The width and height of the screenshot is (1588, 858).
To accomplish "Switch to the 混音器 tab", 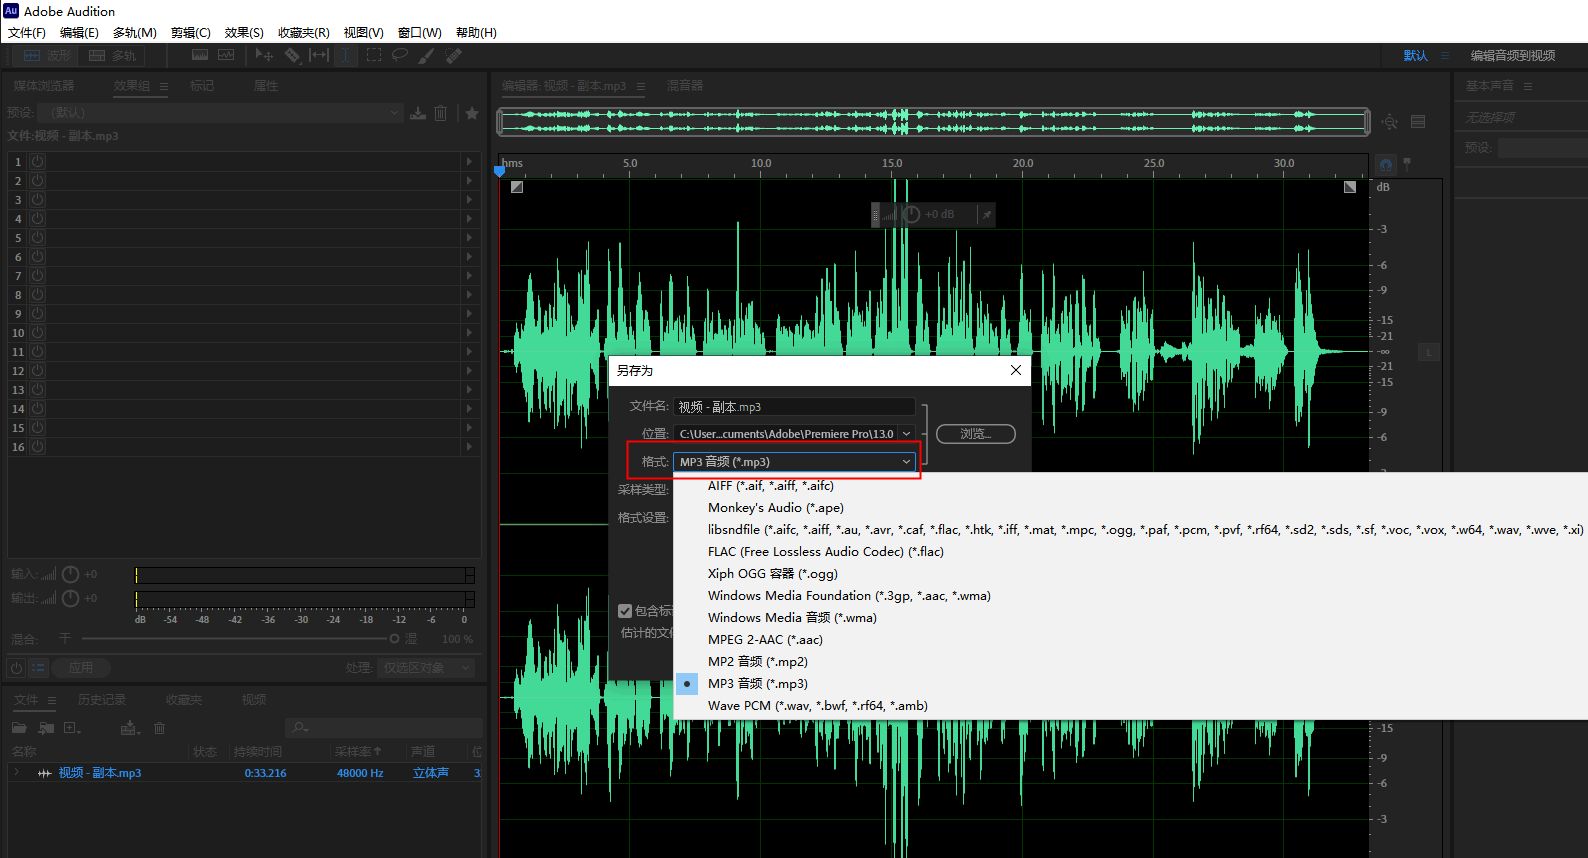I will pyautogui.click(x=685, y=86).
